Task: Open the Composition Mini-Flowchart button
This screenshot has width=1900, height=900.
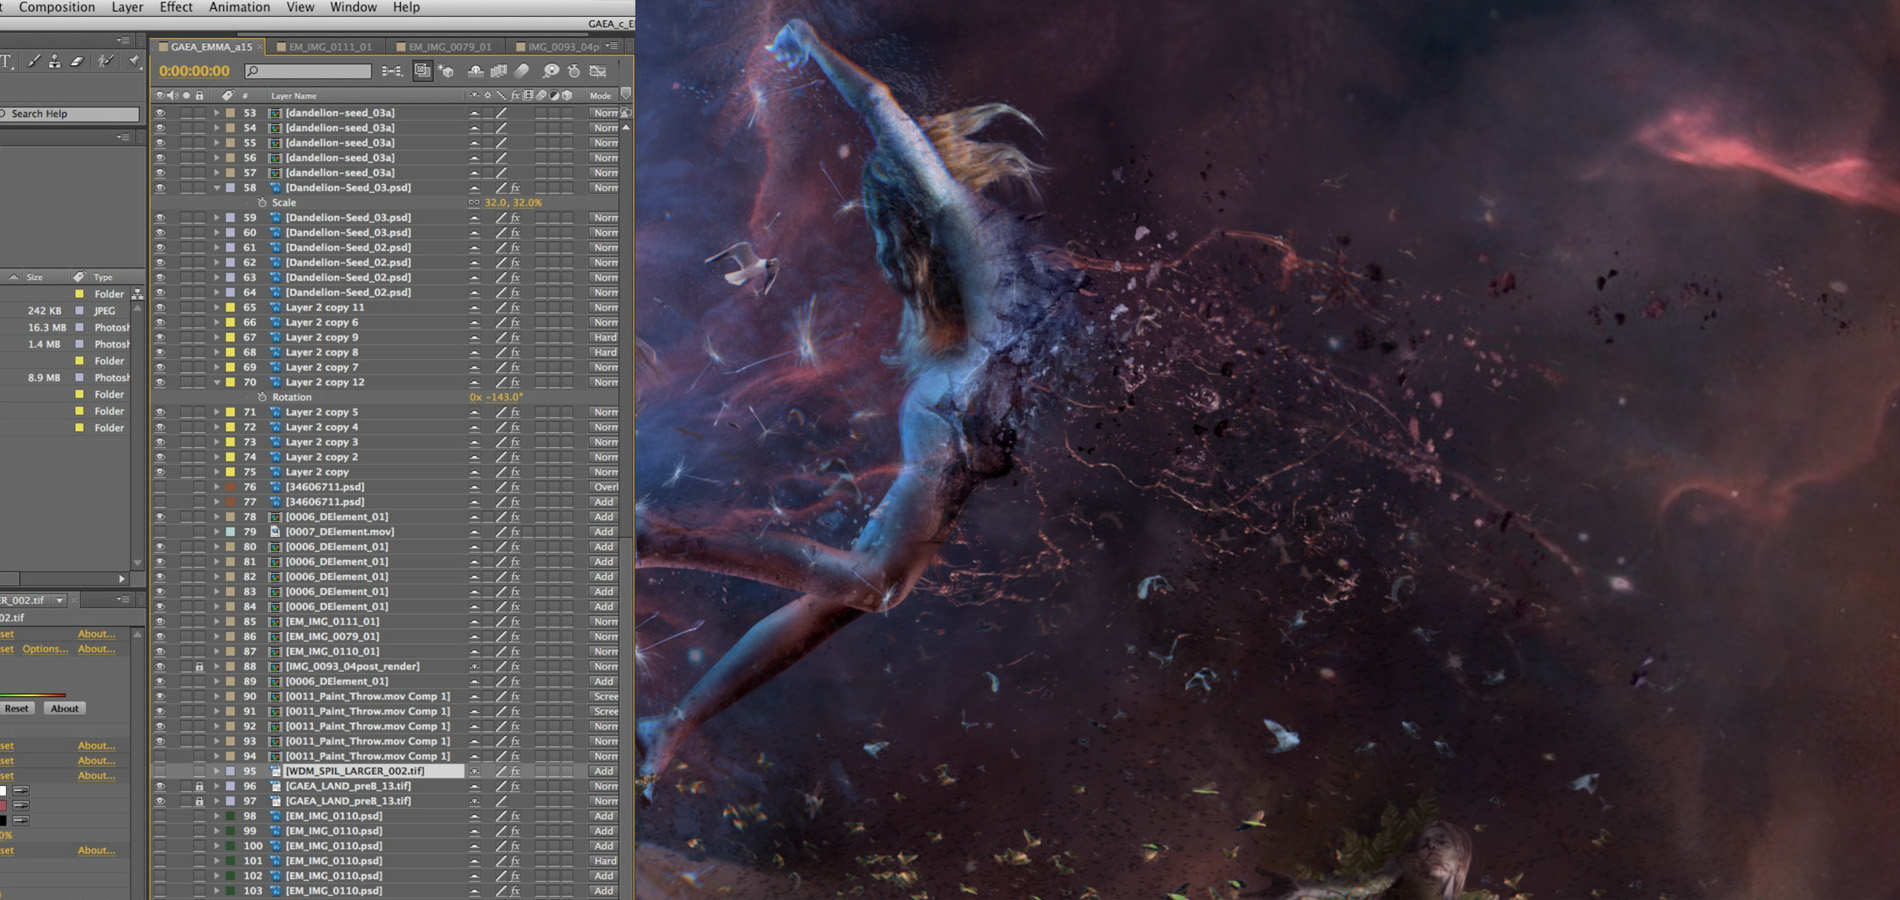Action: [392, 71]
